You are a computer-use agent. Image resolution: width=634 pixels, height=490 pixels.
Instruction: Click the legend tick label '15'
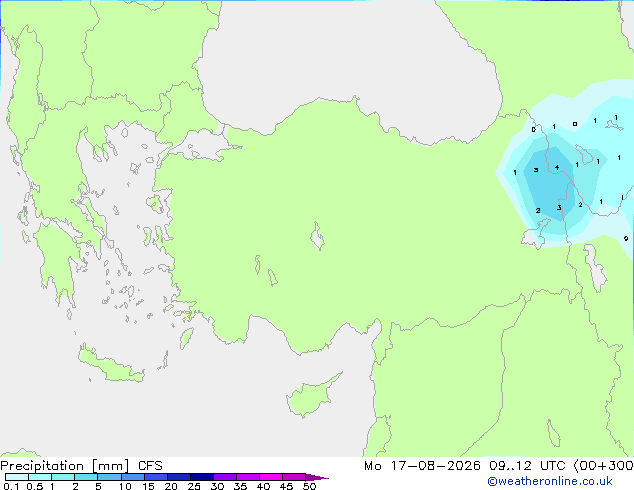(148, 486)
